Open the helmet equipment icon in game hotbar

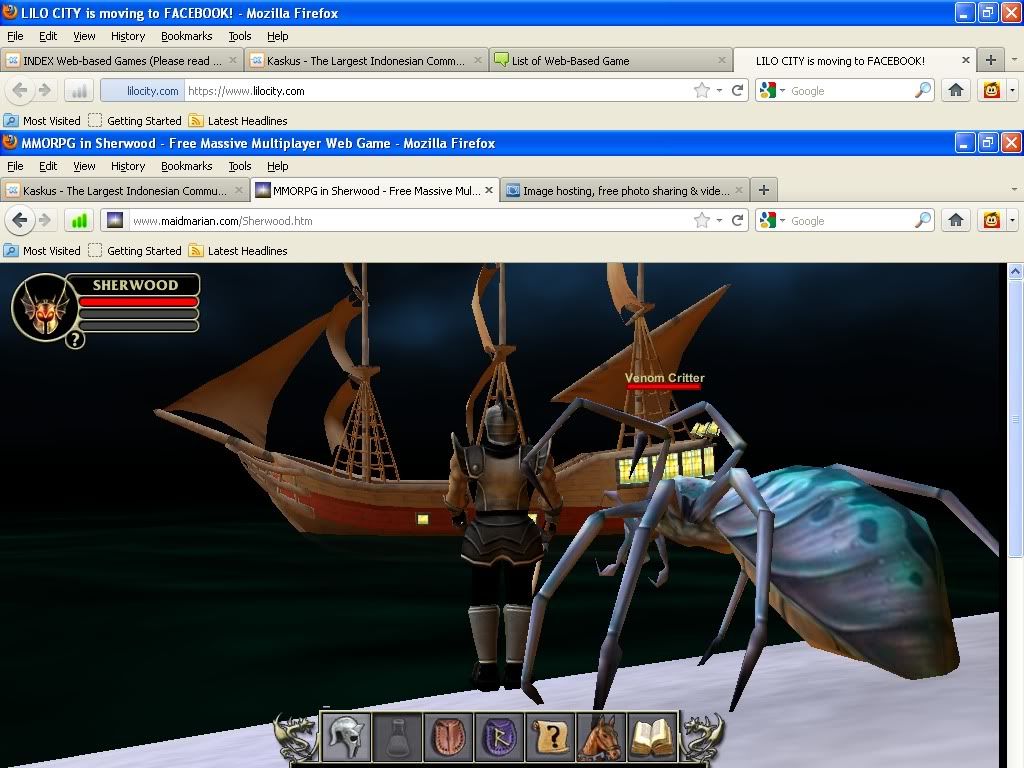(x=346, y=737)
